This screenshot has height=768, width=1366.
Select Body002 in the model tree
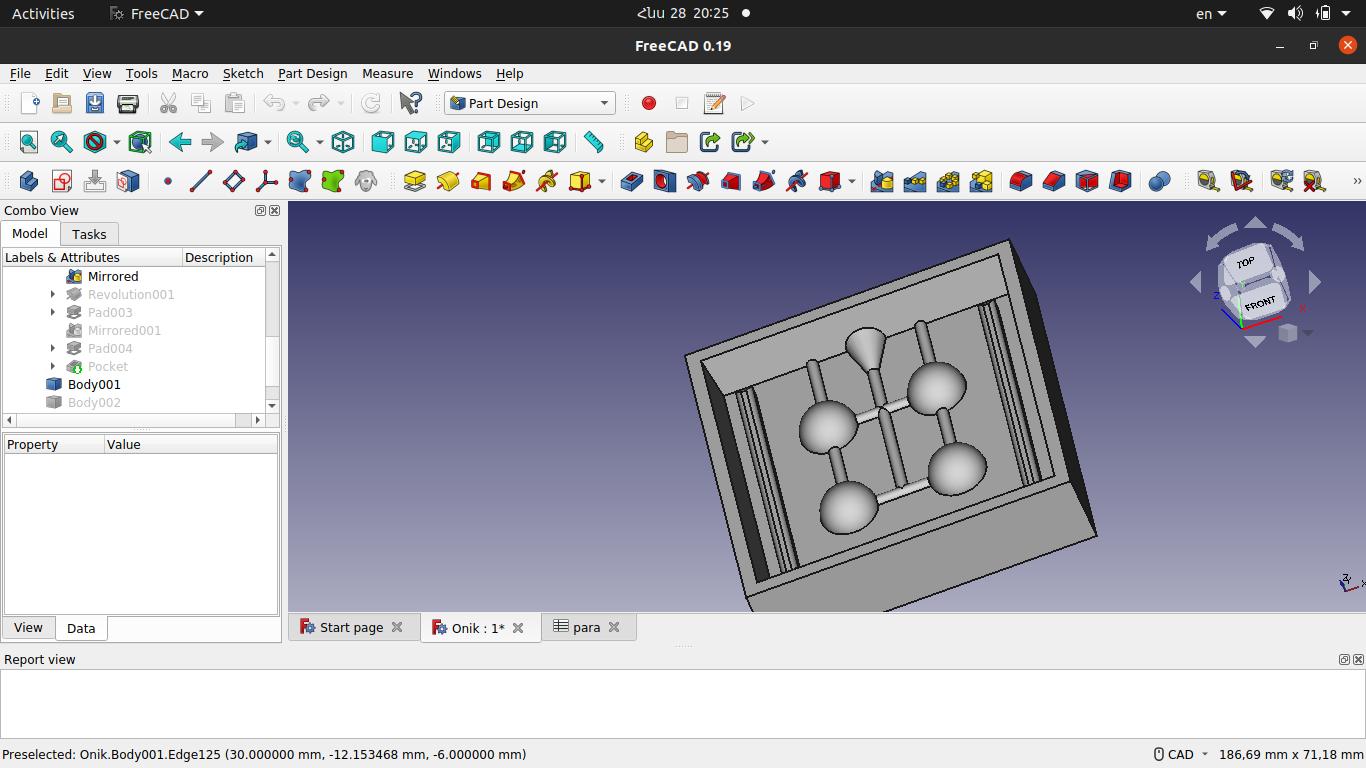94,402
